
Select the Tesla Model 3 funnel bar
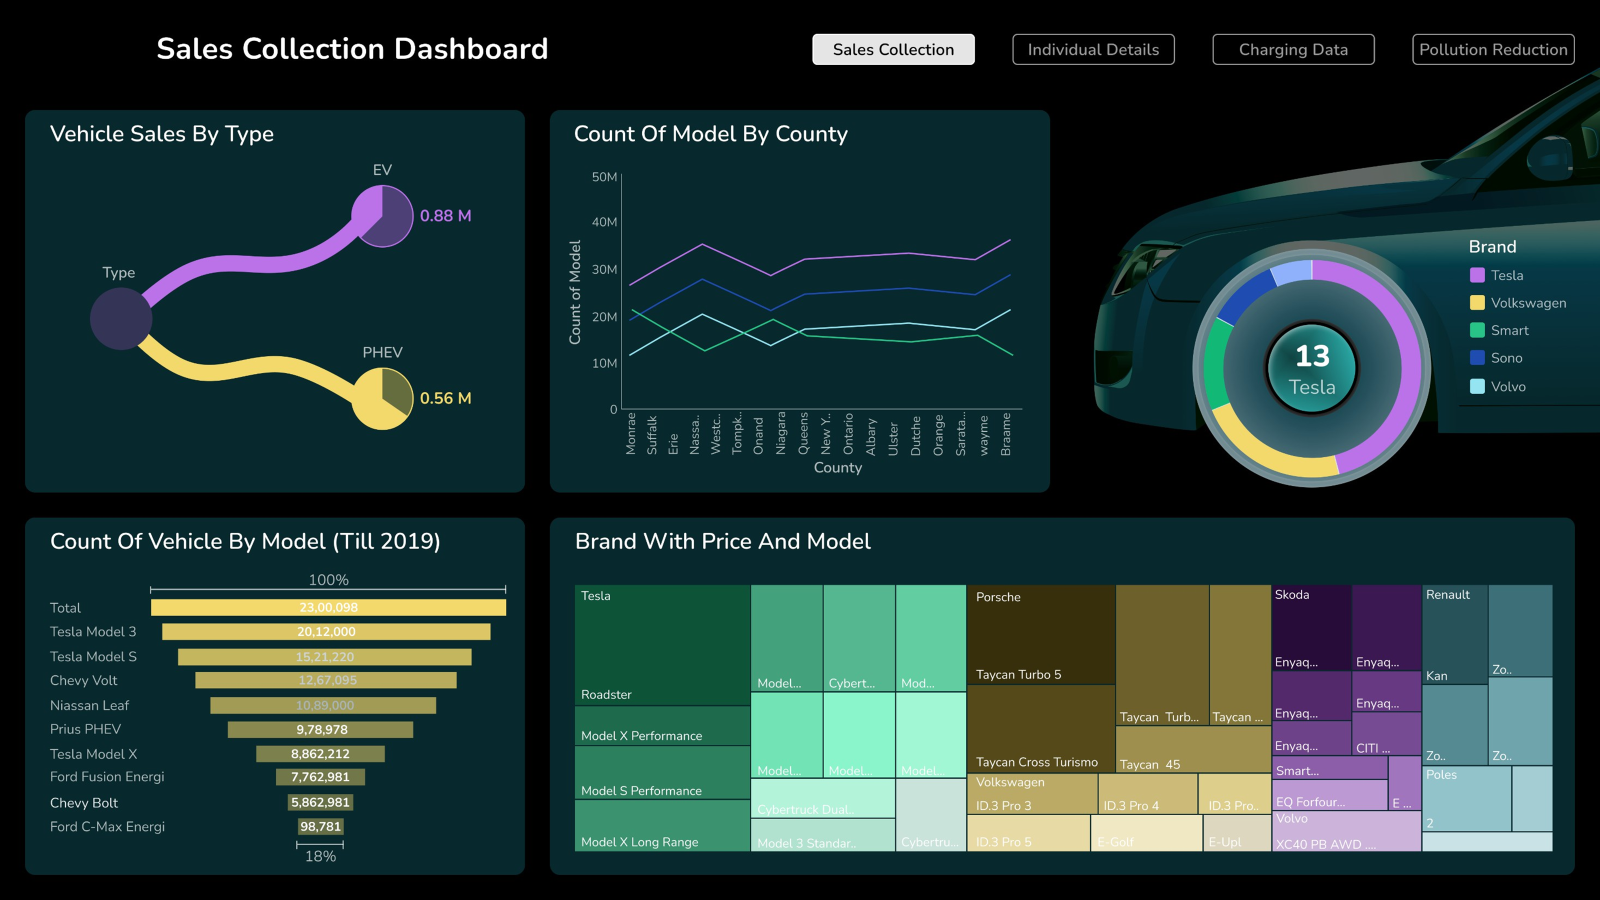pos(326,632)
